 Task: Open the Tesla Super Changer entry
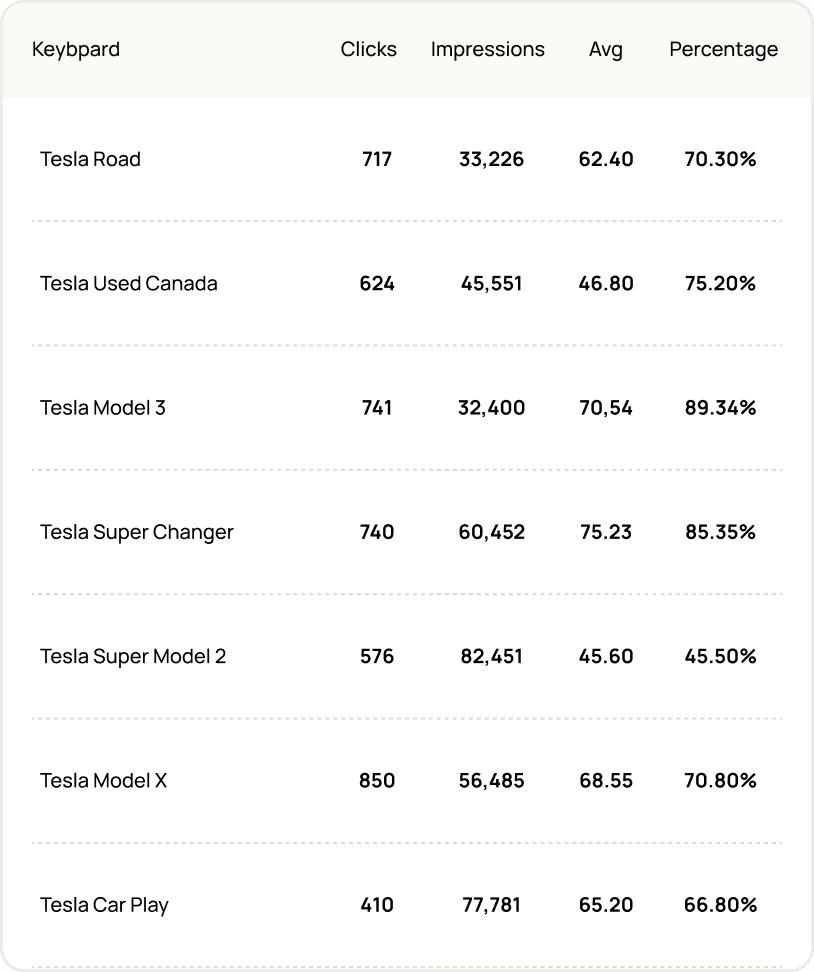click(x=136, y=532)
